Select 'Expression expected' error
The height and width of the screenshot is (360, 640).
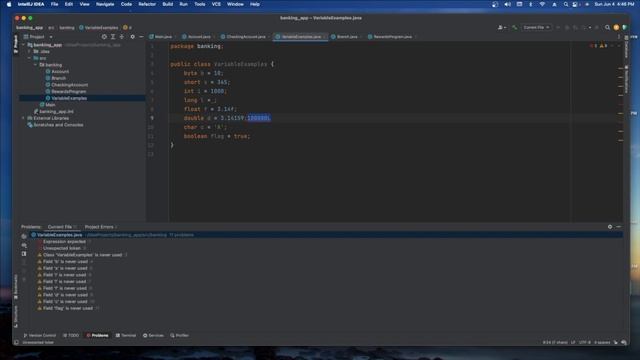(x=64, y=242)
